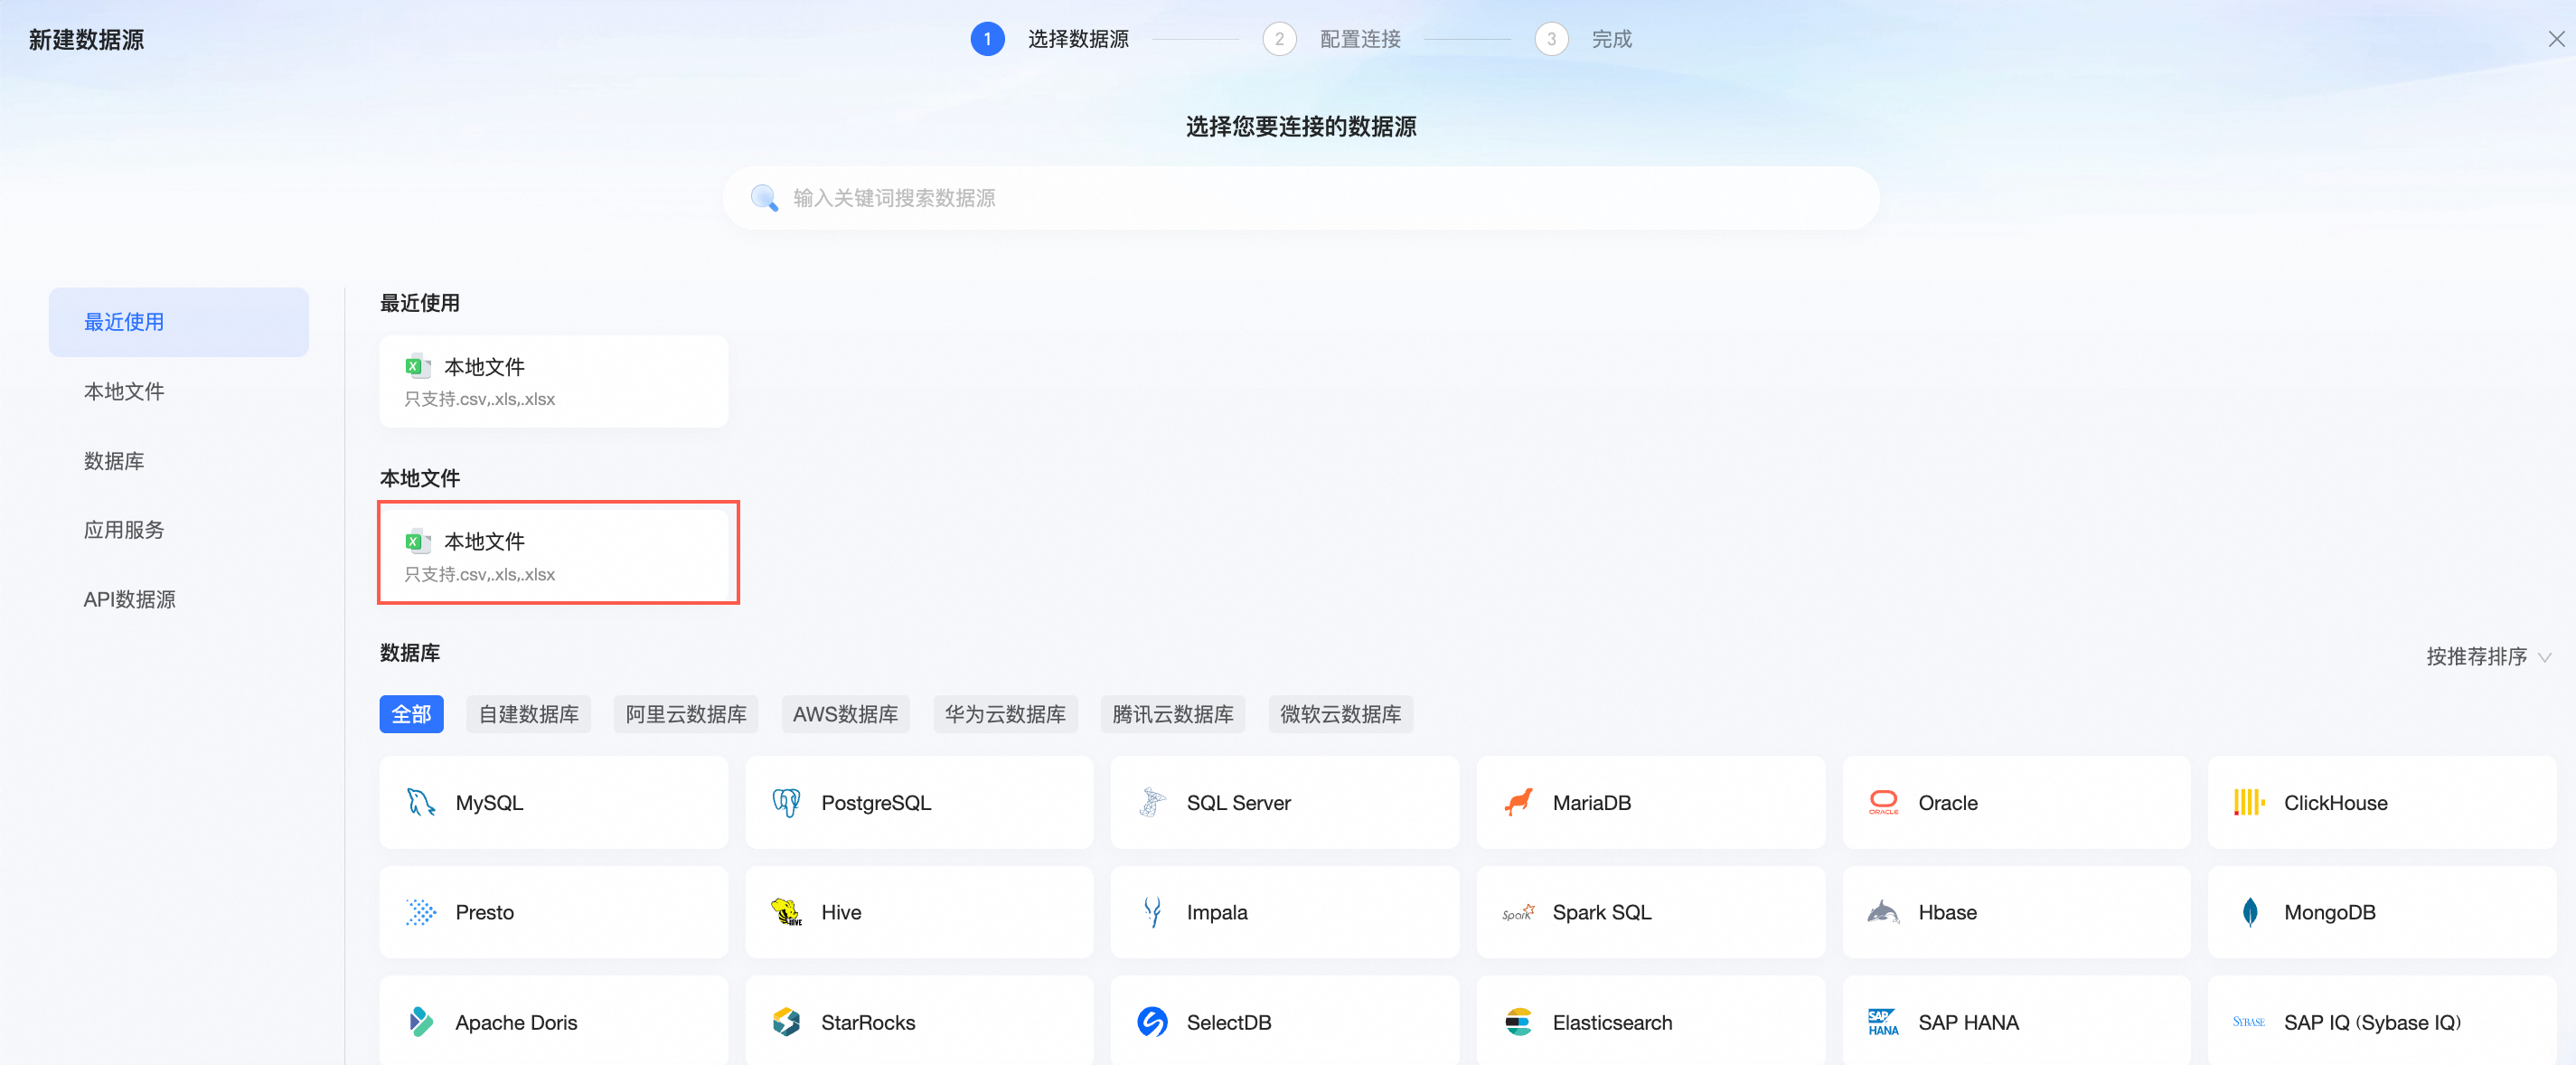This screenshot has height=1065, width=2576.
Task: Choose the SQL Server label
Action: click(x=1238, y=802)
